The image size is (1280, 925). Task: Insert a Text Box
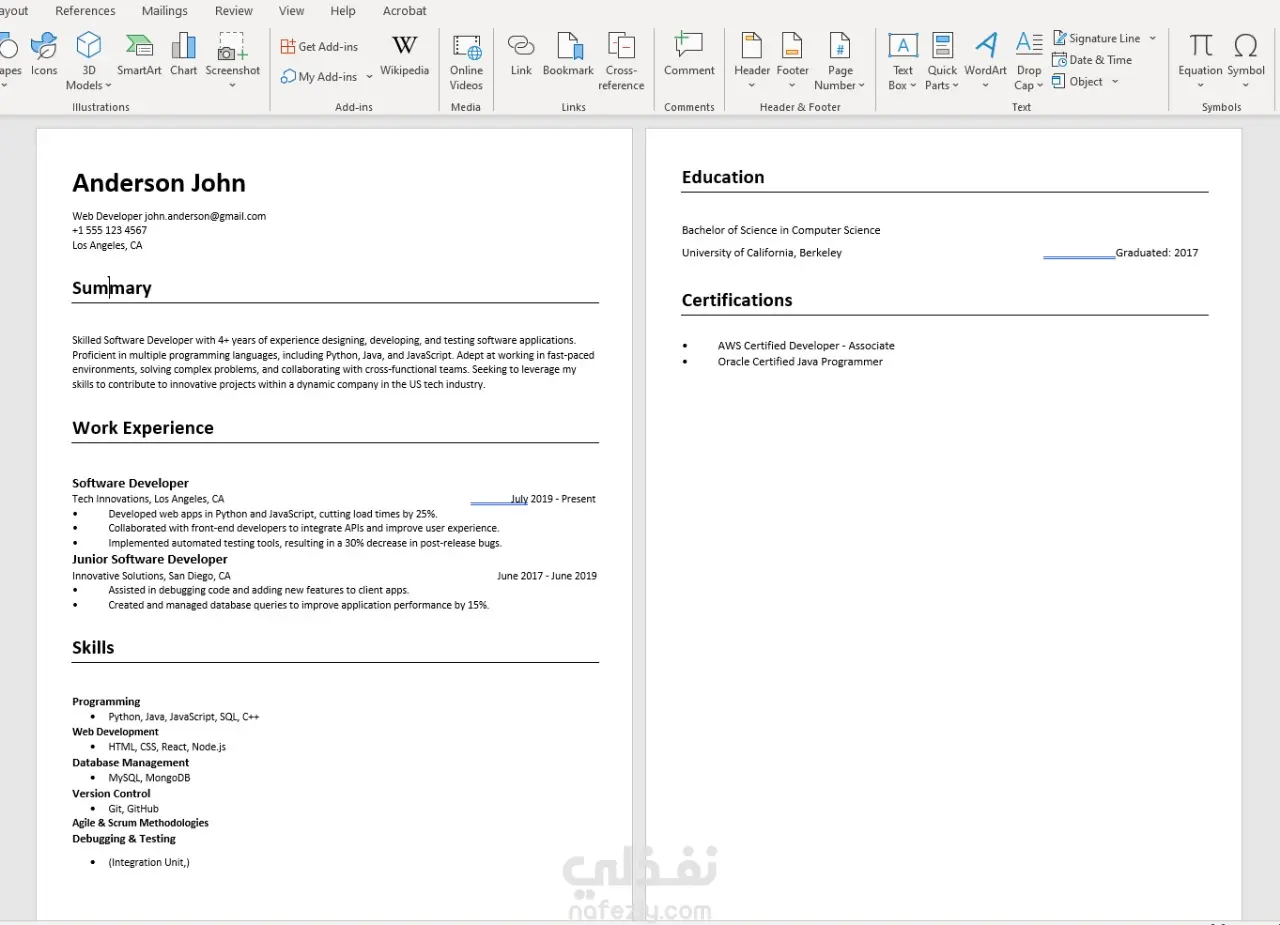pyautogui.click(x=902, y=62)
